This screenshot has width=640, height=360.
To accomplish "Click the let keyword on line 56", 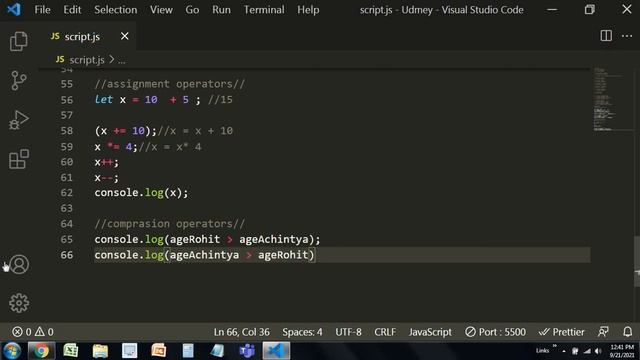I will 104,99.
